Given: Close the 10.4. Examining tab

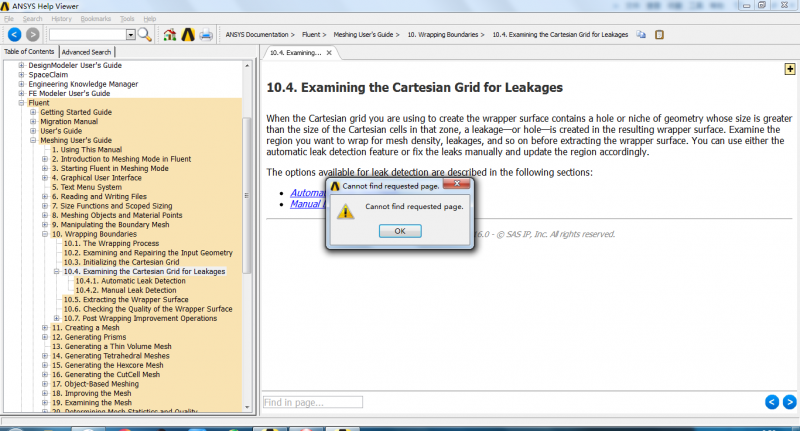Looking at the screenshot, I should pos(329,53).
